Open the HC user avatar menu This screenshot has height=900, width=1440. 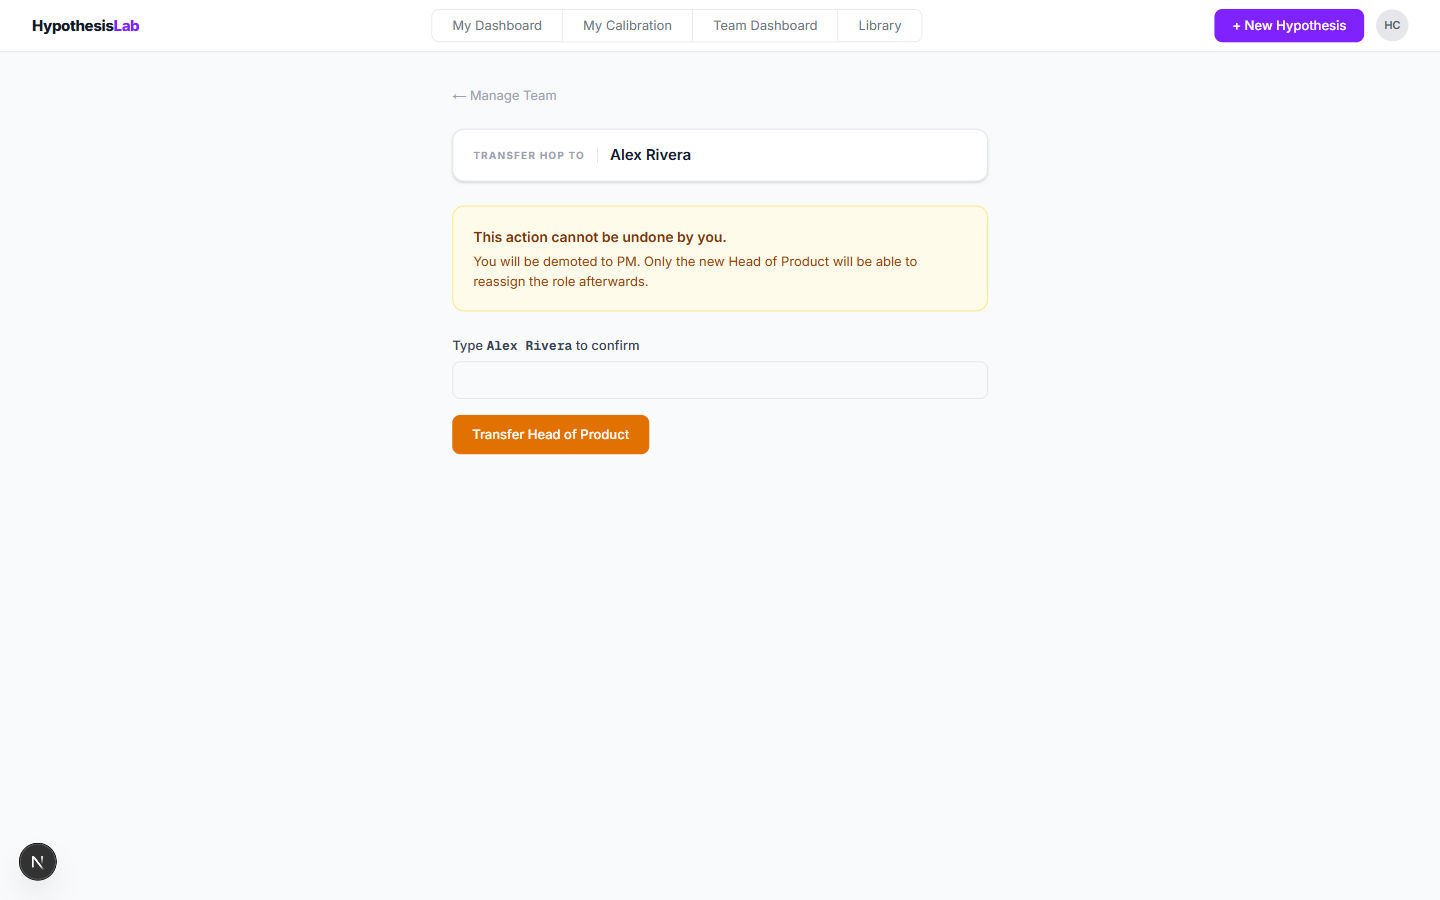pyautogui.click(x=1392, y=26)
